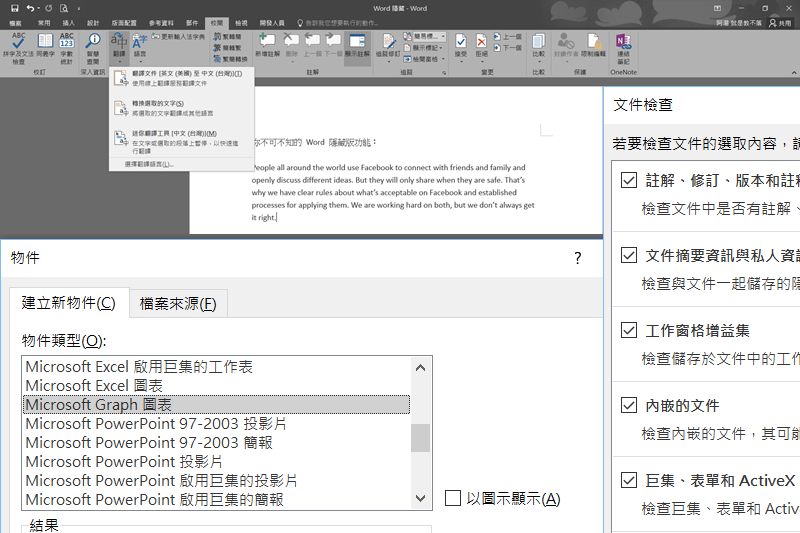Open the Undo history dropdown arrow
Screen dimensions: 800x533
pos(38,8)
